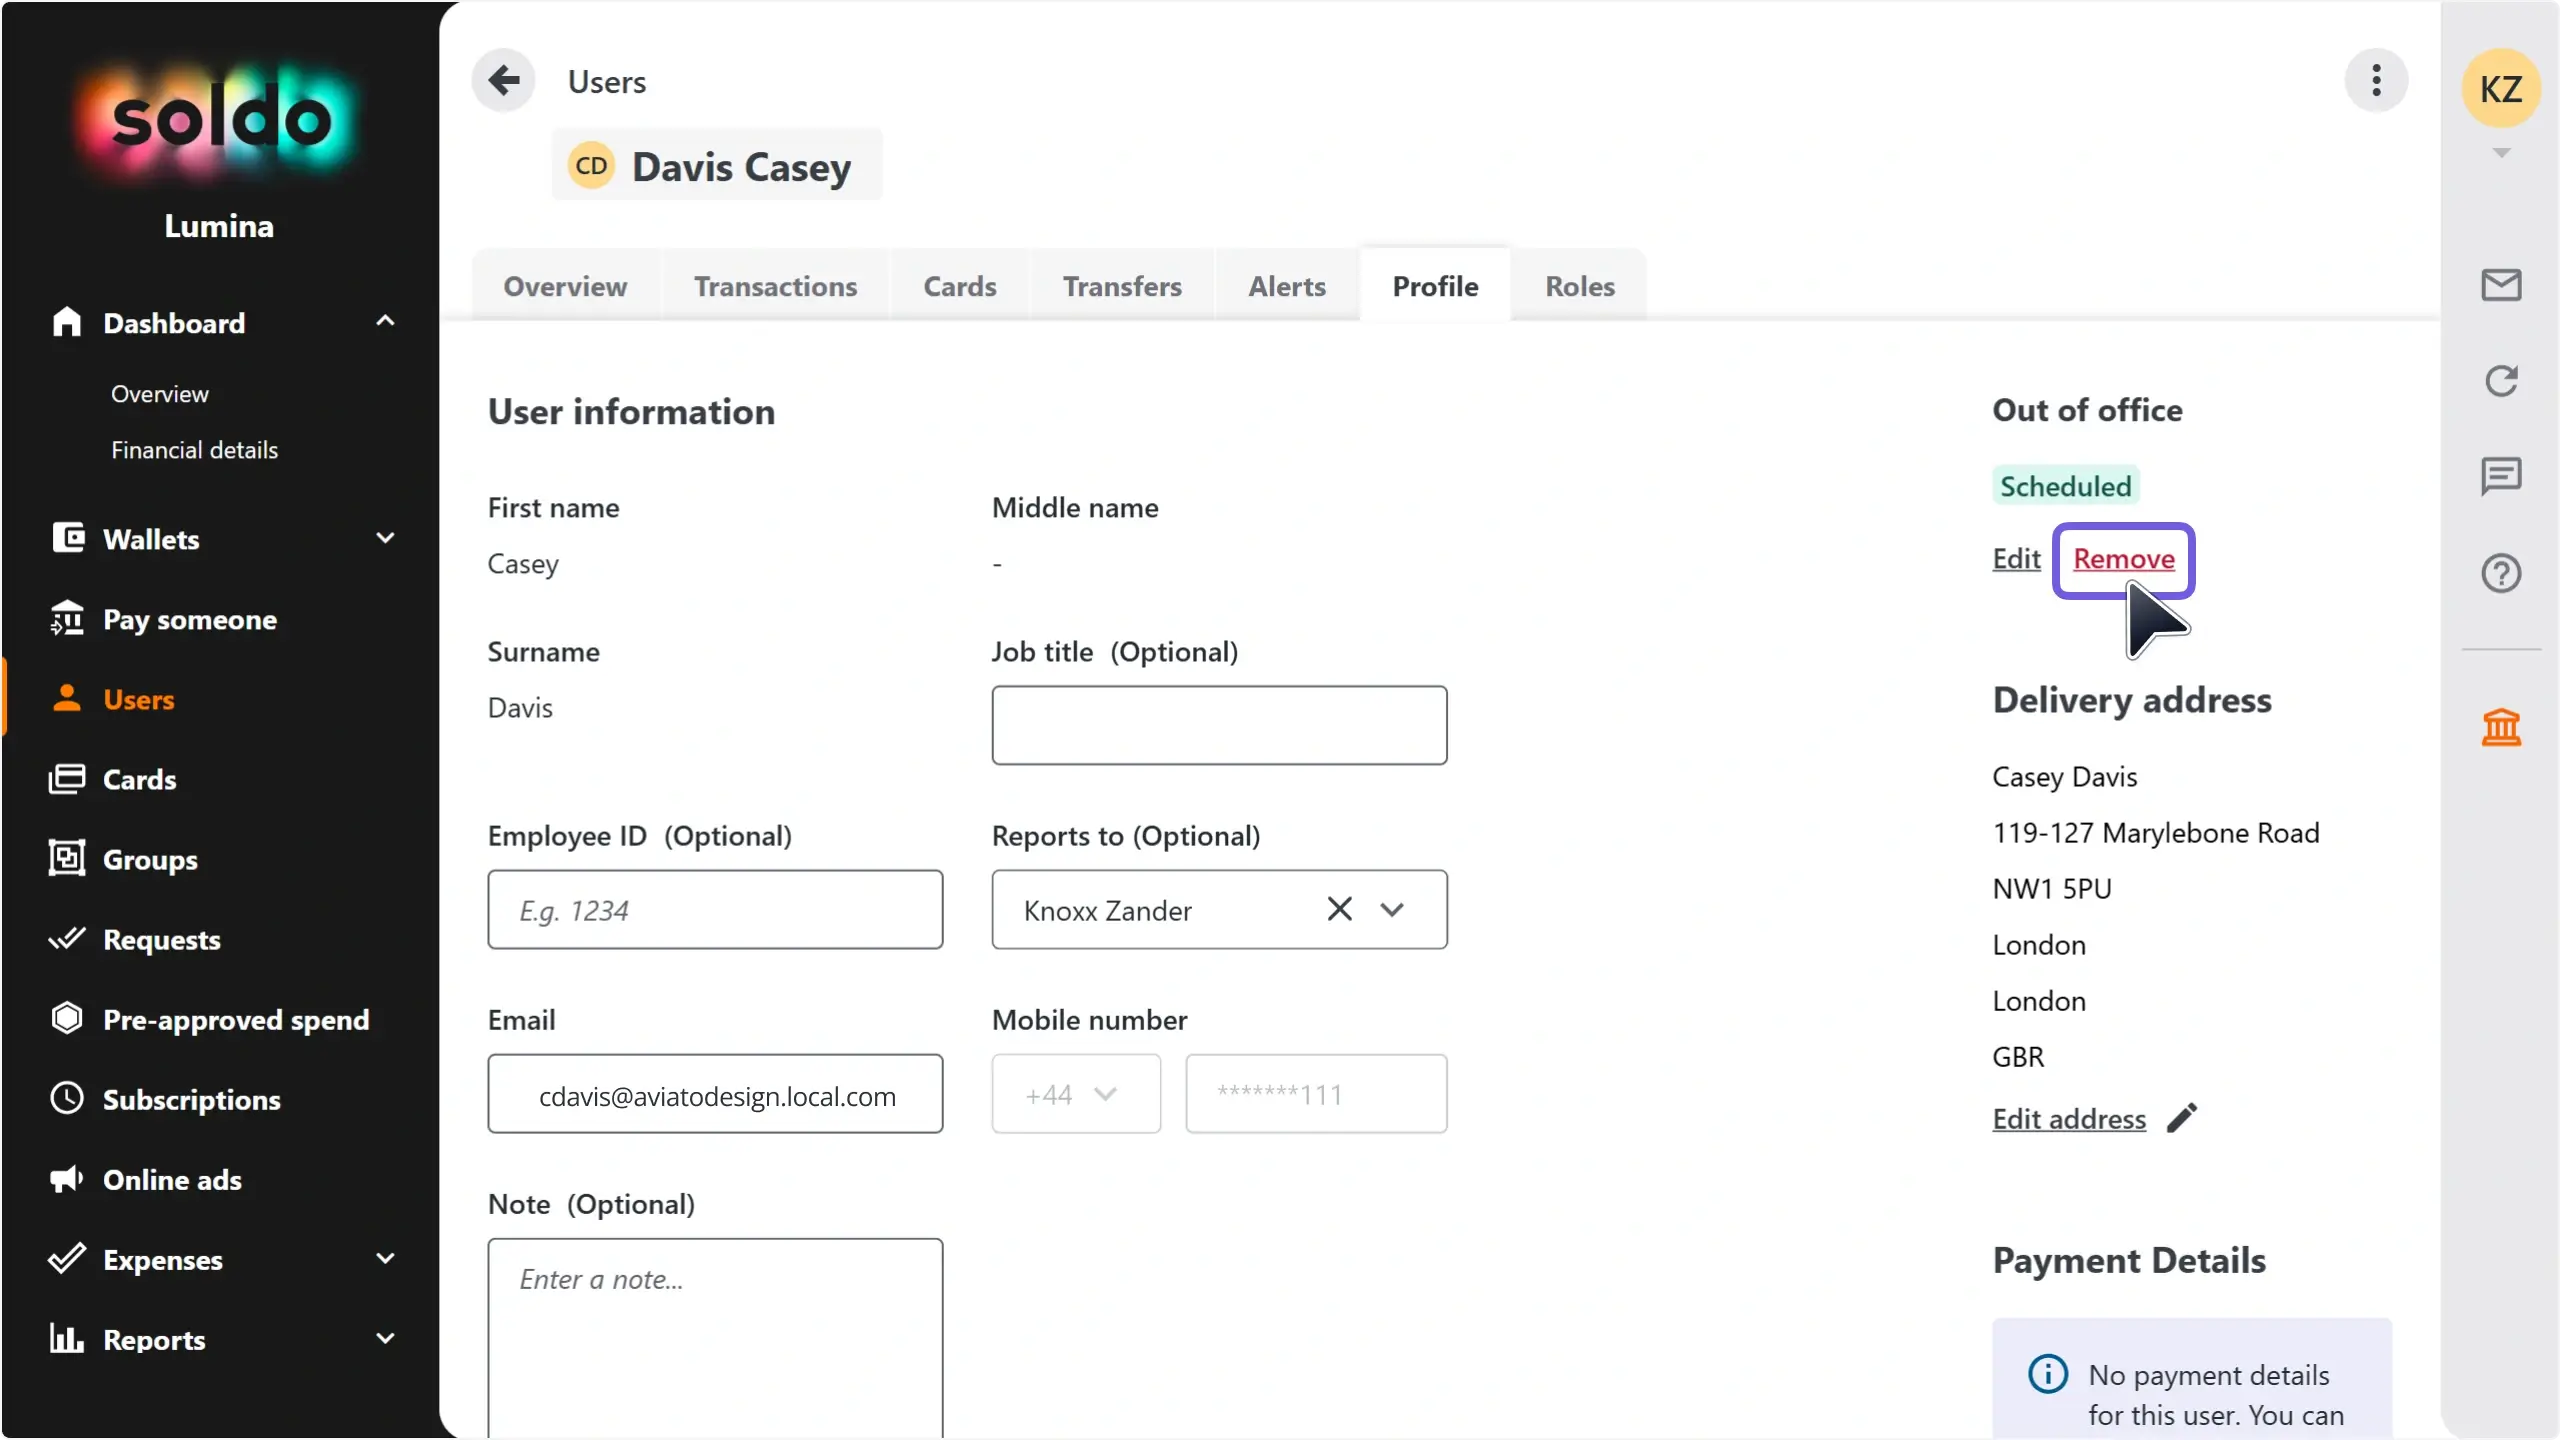Open the chat message icon in right rail
2560x1440 pixels.
click(2500, 477)
